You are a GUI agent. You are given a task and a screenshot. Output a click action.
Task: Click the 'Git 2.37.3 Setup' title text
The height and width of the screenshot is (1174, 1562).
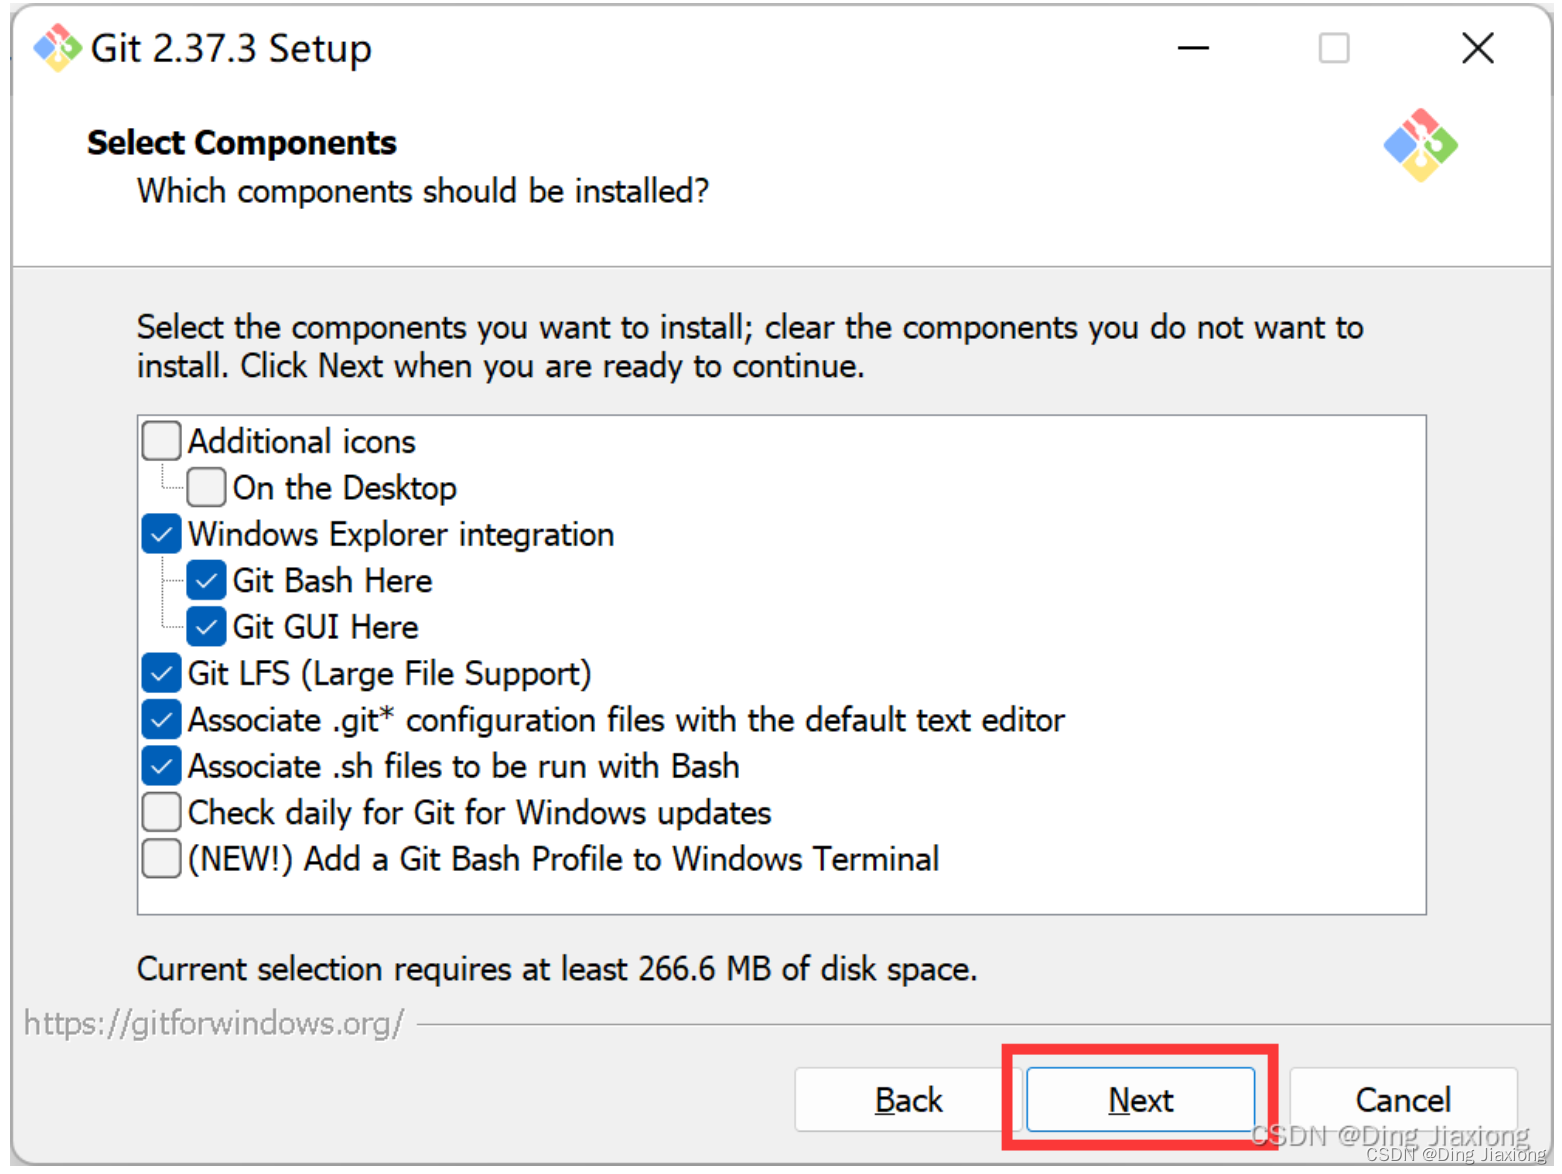231,48
